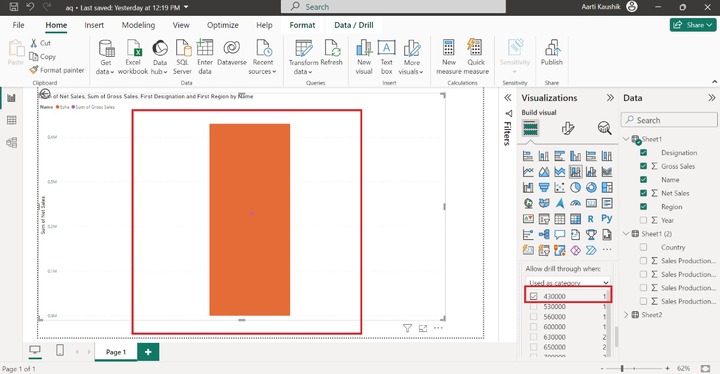Switch to the View ribbon tab
Image resolution: width=720 pixels, height=374 pixels.
(181, 25)
